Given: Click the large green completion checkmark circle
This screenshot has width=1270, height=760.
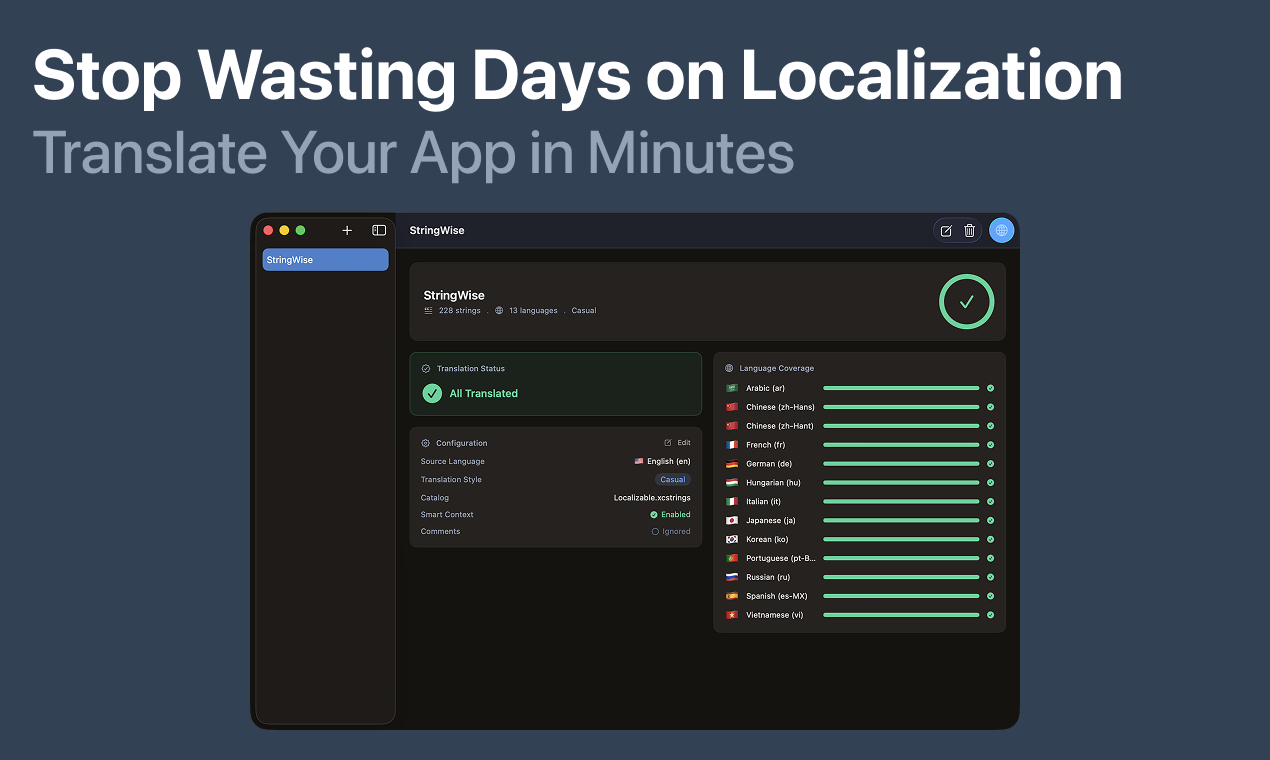Looking at the screenshot, I should pos(966,302).
